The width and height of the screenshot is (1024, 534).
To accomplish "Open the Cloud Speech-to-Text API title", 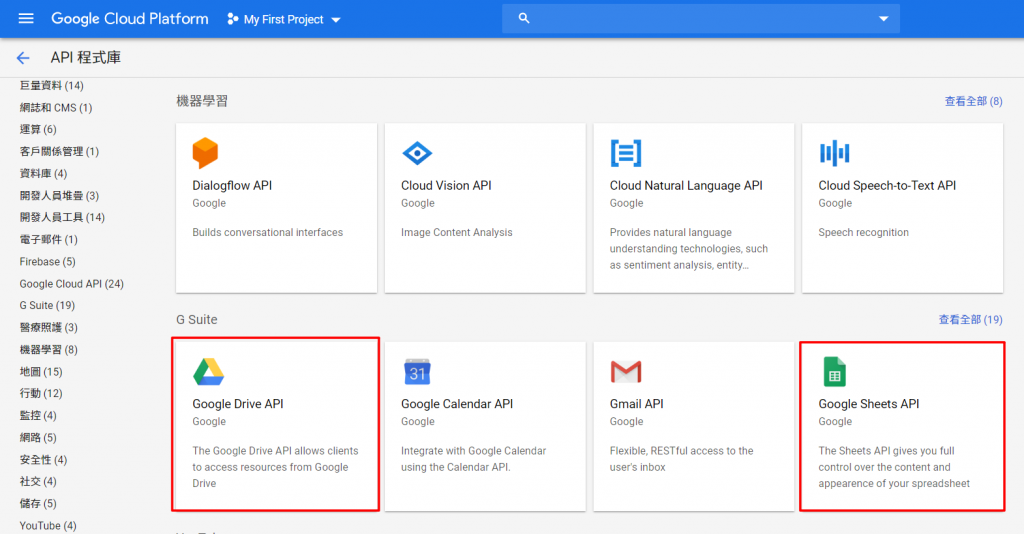I will click(x=887, y=185).
